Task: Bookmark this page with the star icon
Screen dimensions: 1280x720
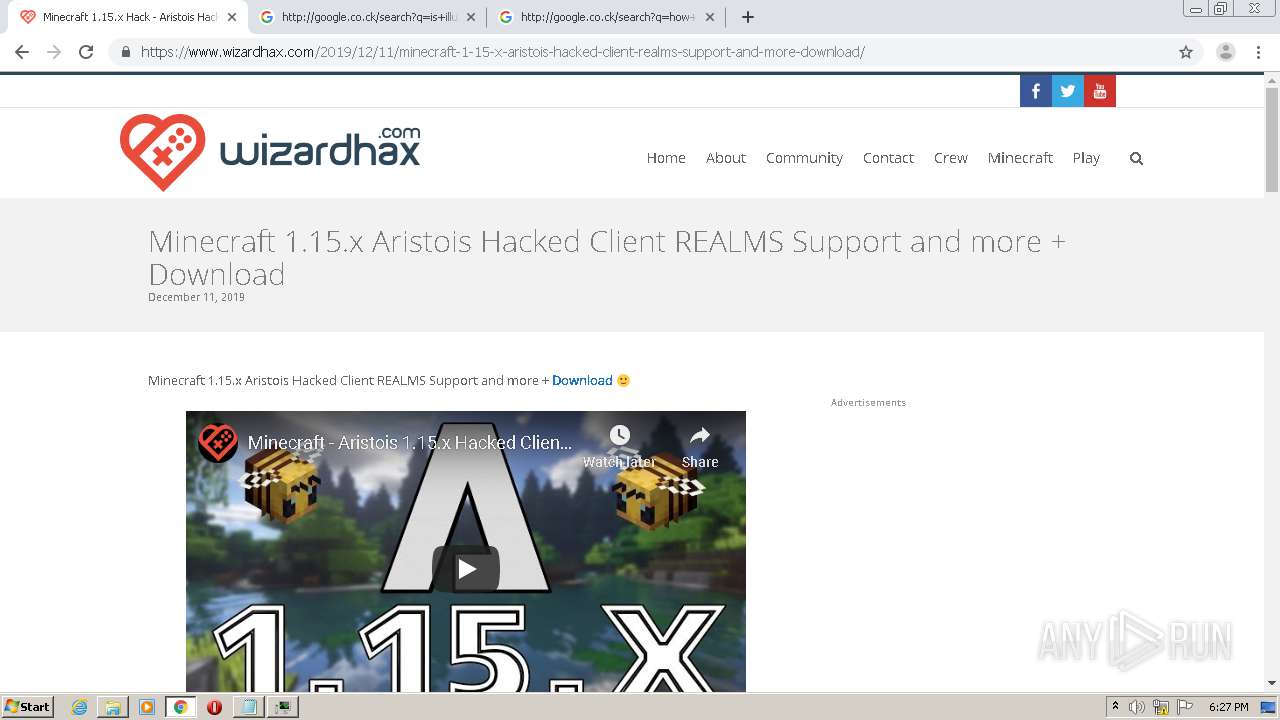Action: tap(1186, 52)
